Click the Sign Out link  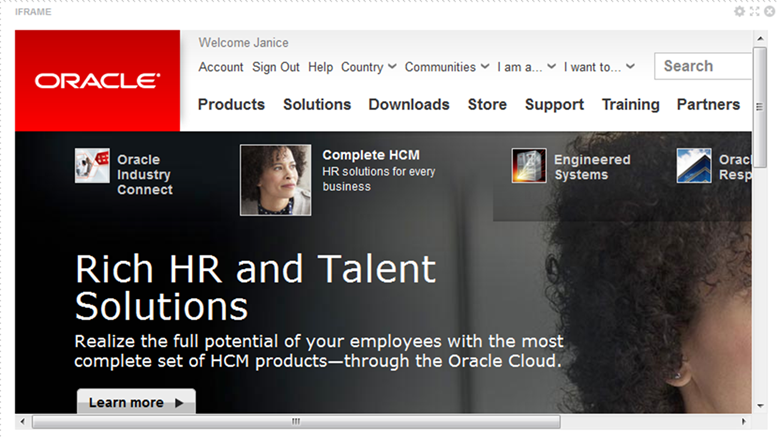coord(276,67)
